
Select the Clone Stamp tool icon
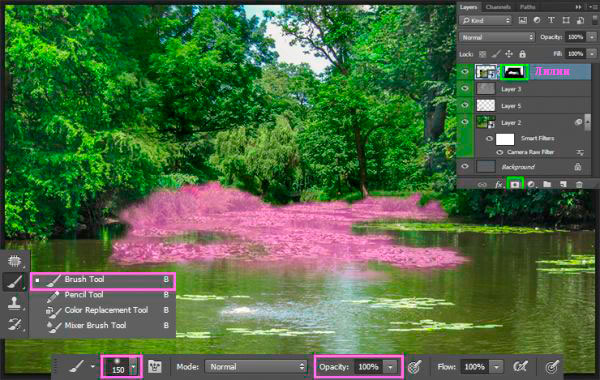pyautogui.click(x=15, y=303)
